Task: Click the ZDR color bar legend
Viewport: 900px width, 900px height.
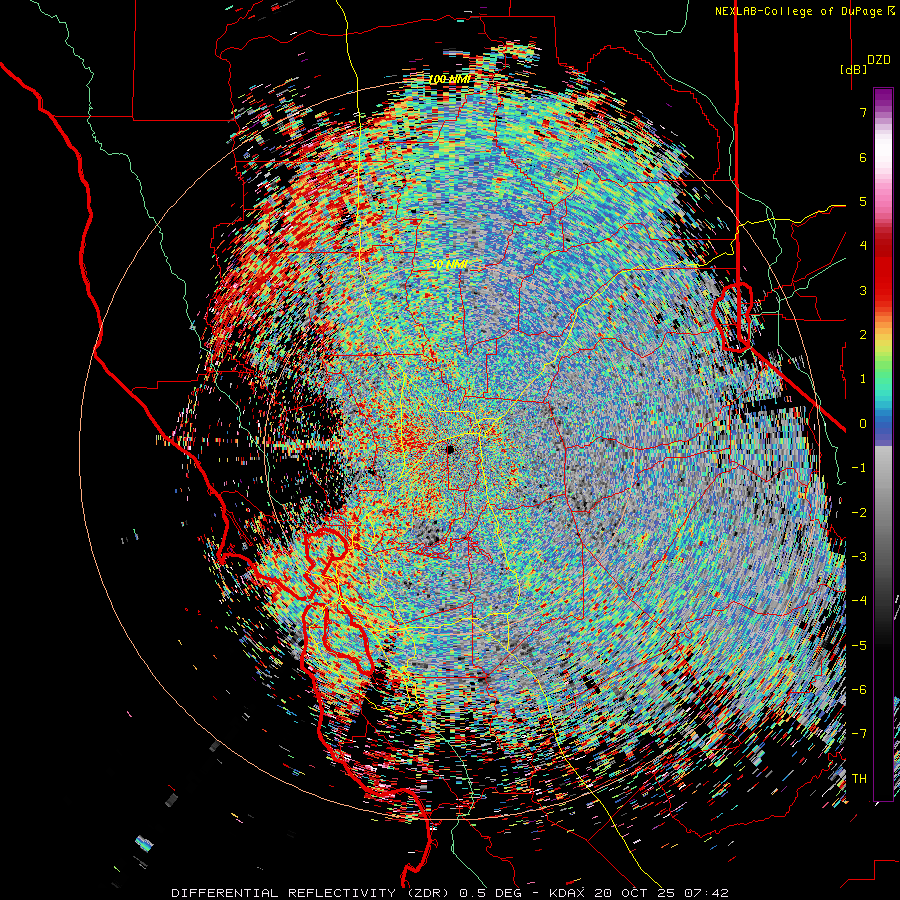Action: (x=883, y=444)
